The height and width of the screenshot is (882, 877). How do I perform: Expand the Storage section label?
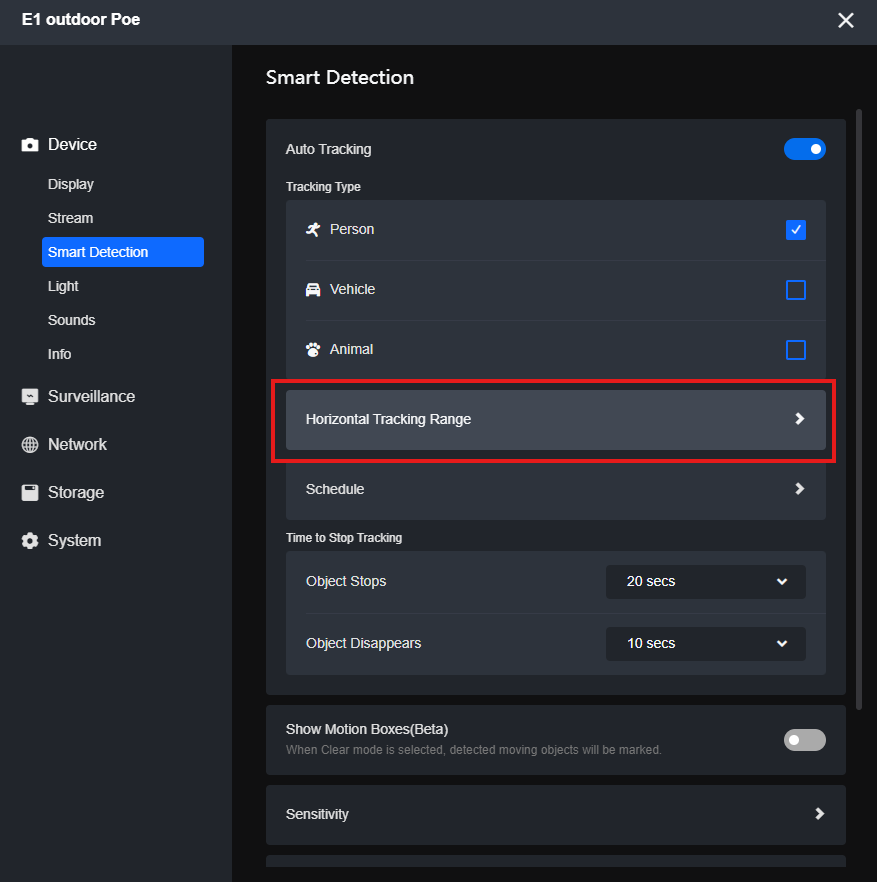click(x=76, y=493)
